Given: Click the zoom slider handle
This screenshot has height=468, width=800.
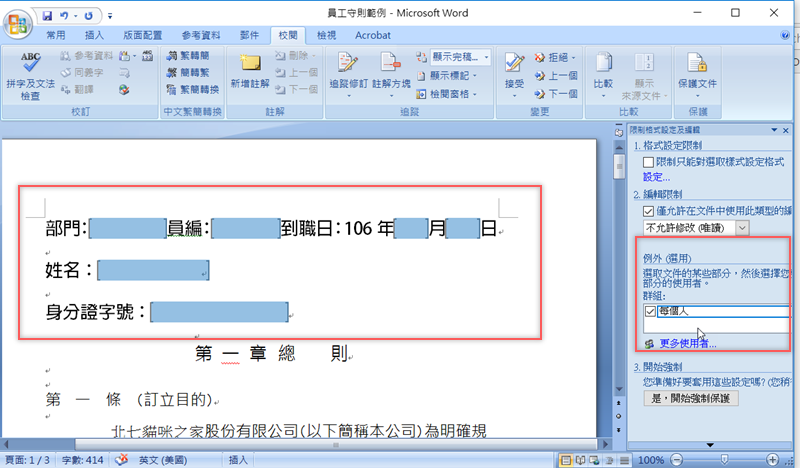Looking at the screenshot, I should tap(724, 460).
